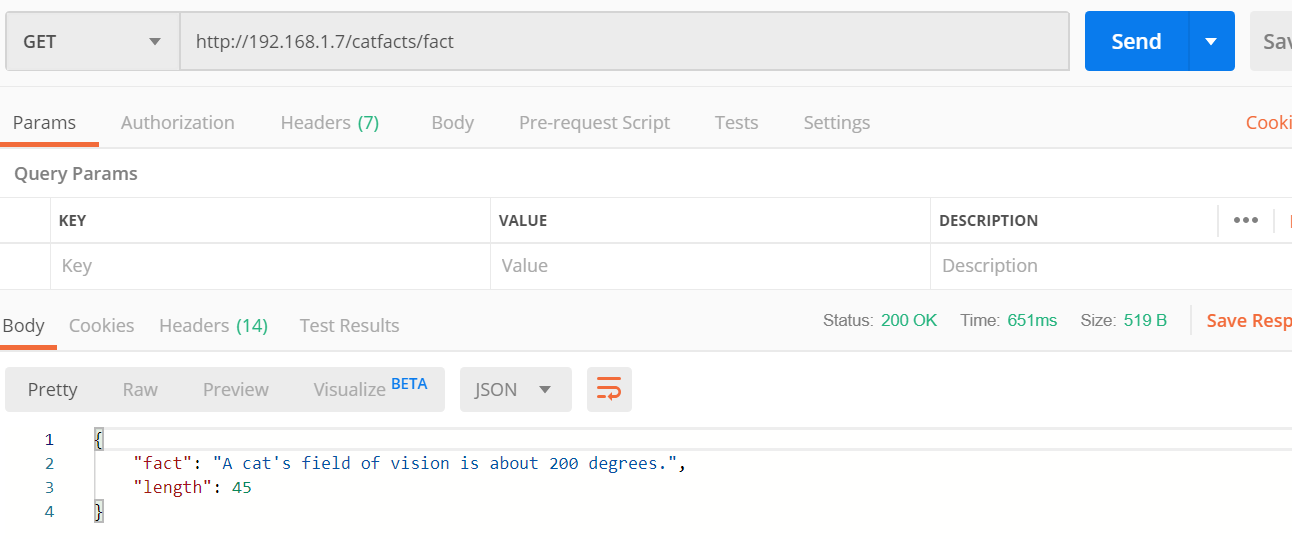Open the three-dots menu in params table
Viewport: 1292px width, 539px height.
tap(1245, 220)
